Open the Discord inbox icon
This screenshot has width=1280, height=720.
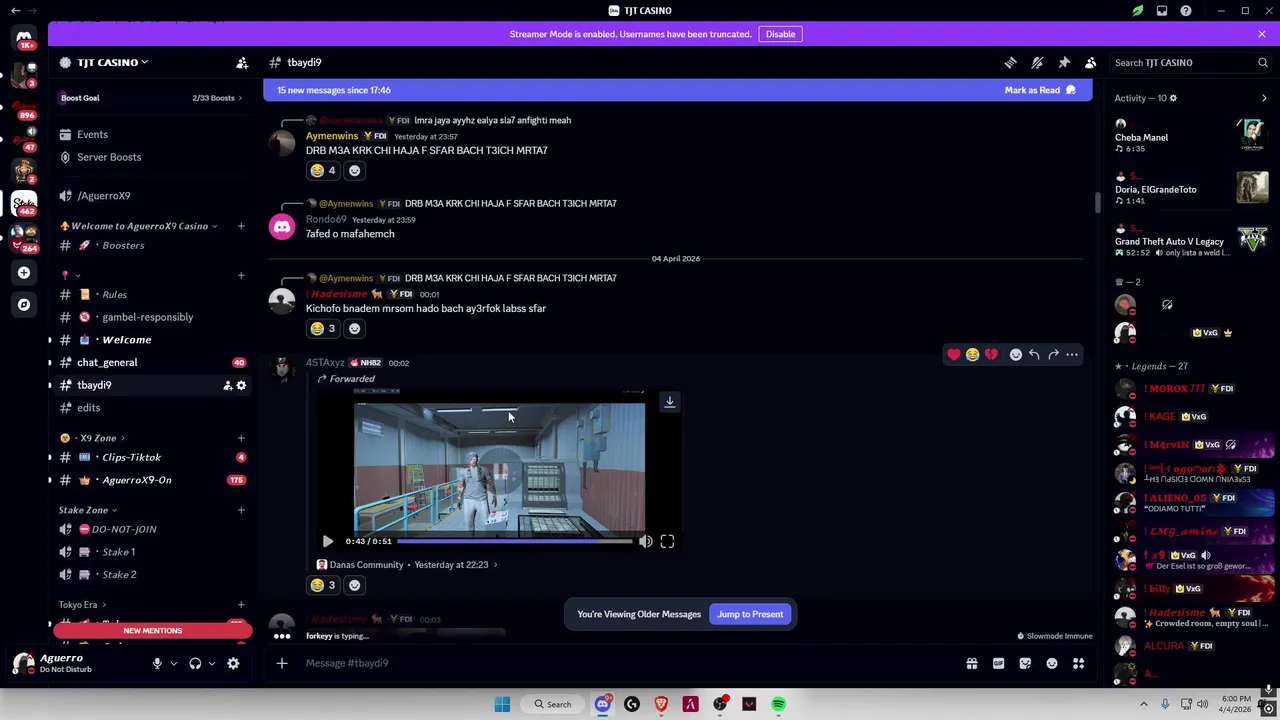coord(1162,11)
